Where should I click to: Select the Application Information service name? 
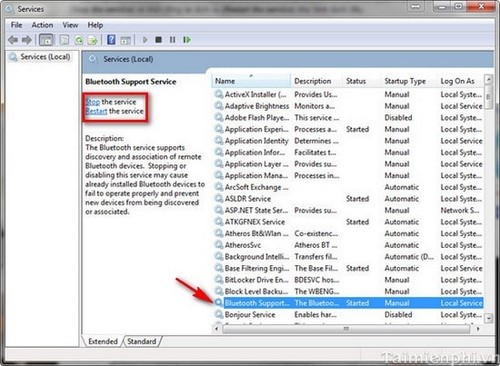tap(255, 153)
